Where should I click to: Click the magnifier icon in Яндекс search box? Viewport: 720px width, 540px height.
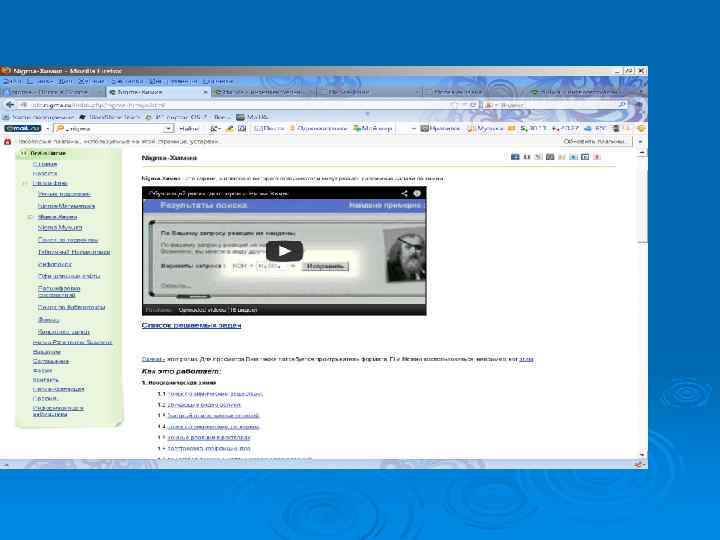click(x=622, y=105)
